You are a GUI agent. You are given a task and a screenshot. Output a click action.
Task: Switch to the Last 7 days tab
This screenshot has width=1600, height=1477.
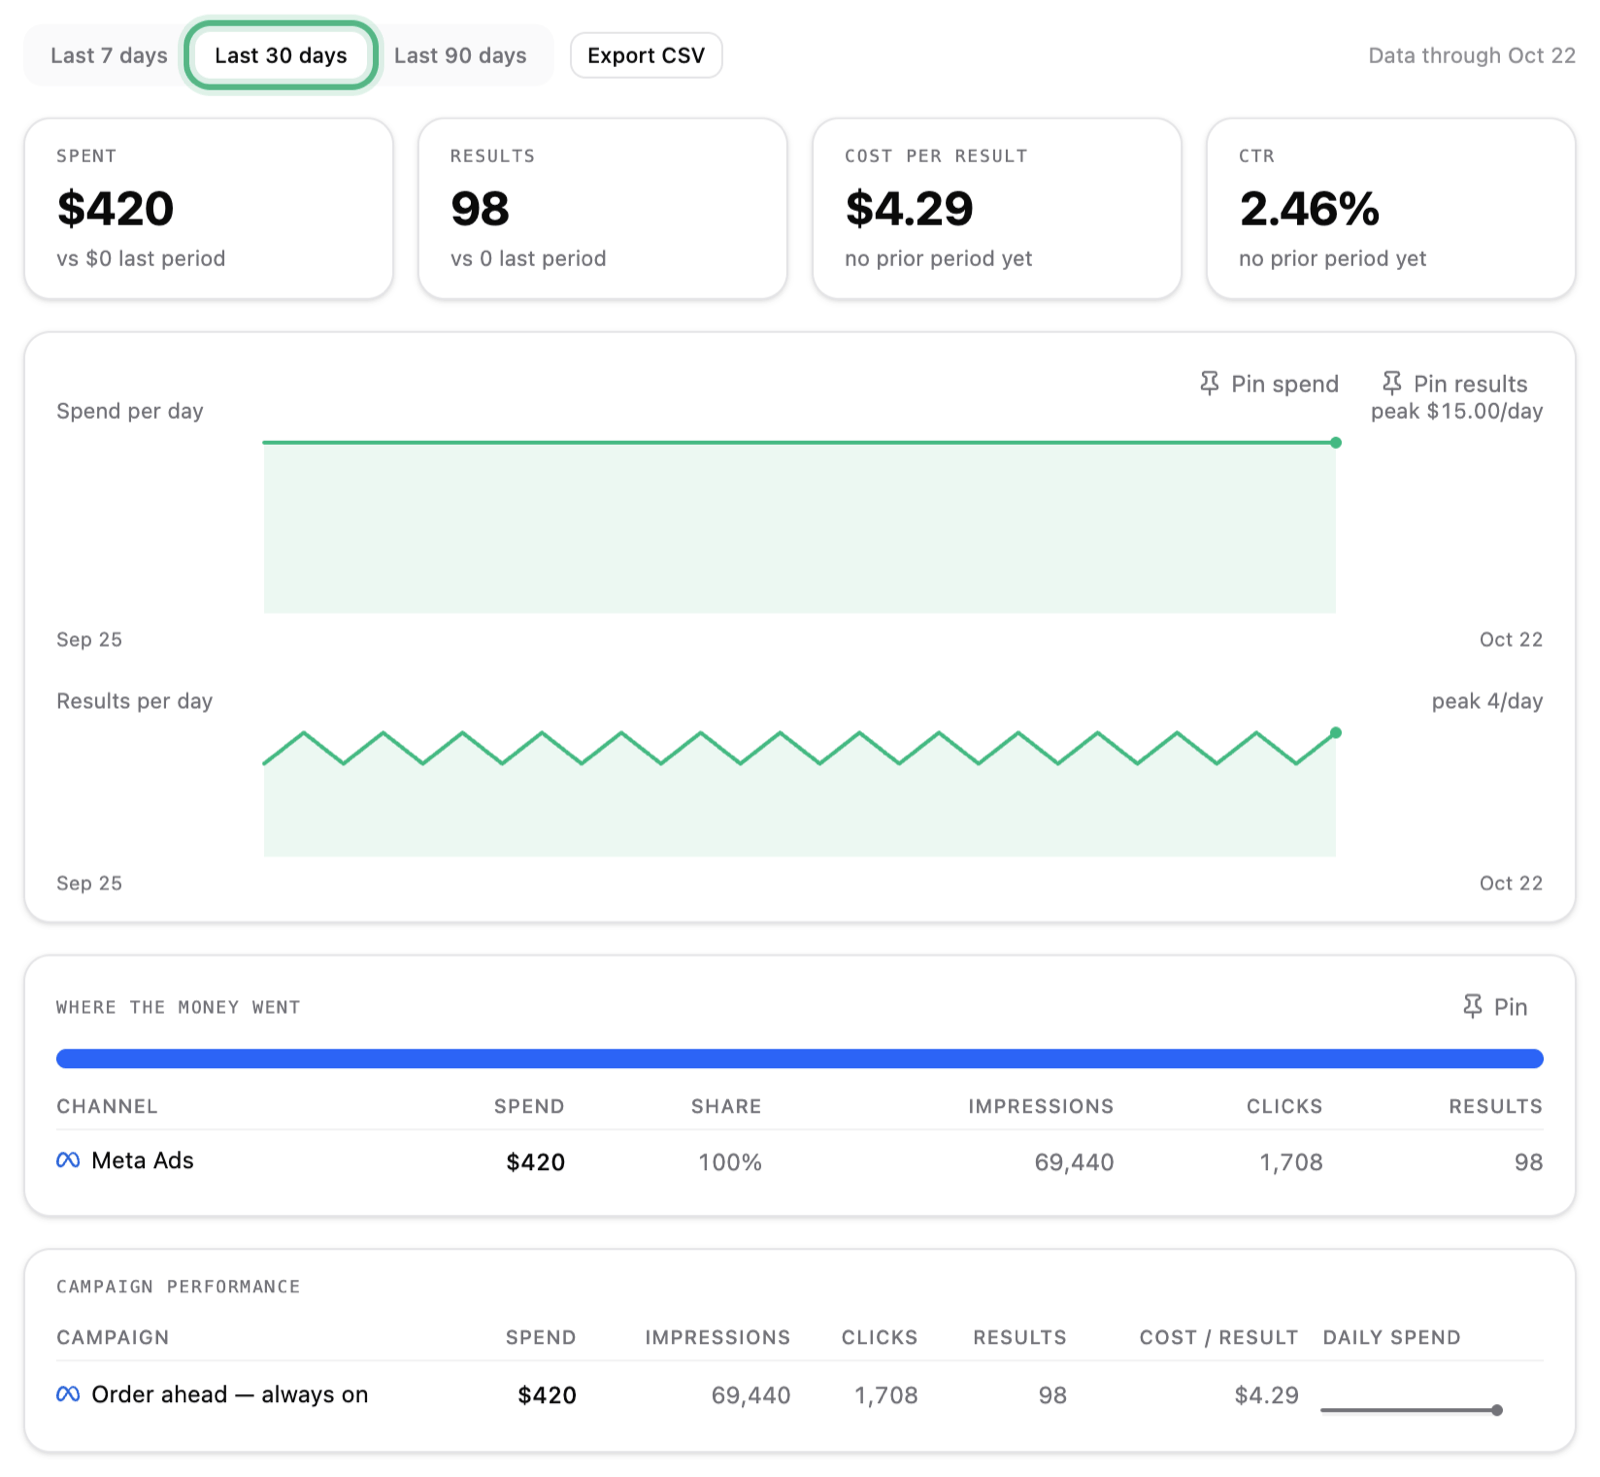pyautogui.click(x=109, y=55)
